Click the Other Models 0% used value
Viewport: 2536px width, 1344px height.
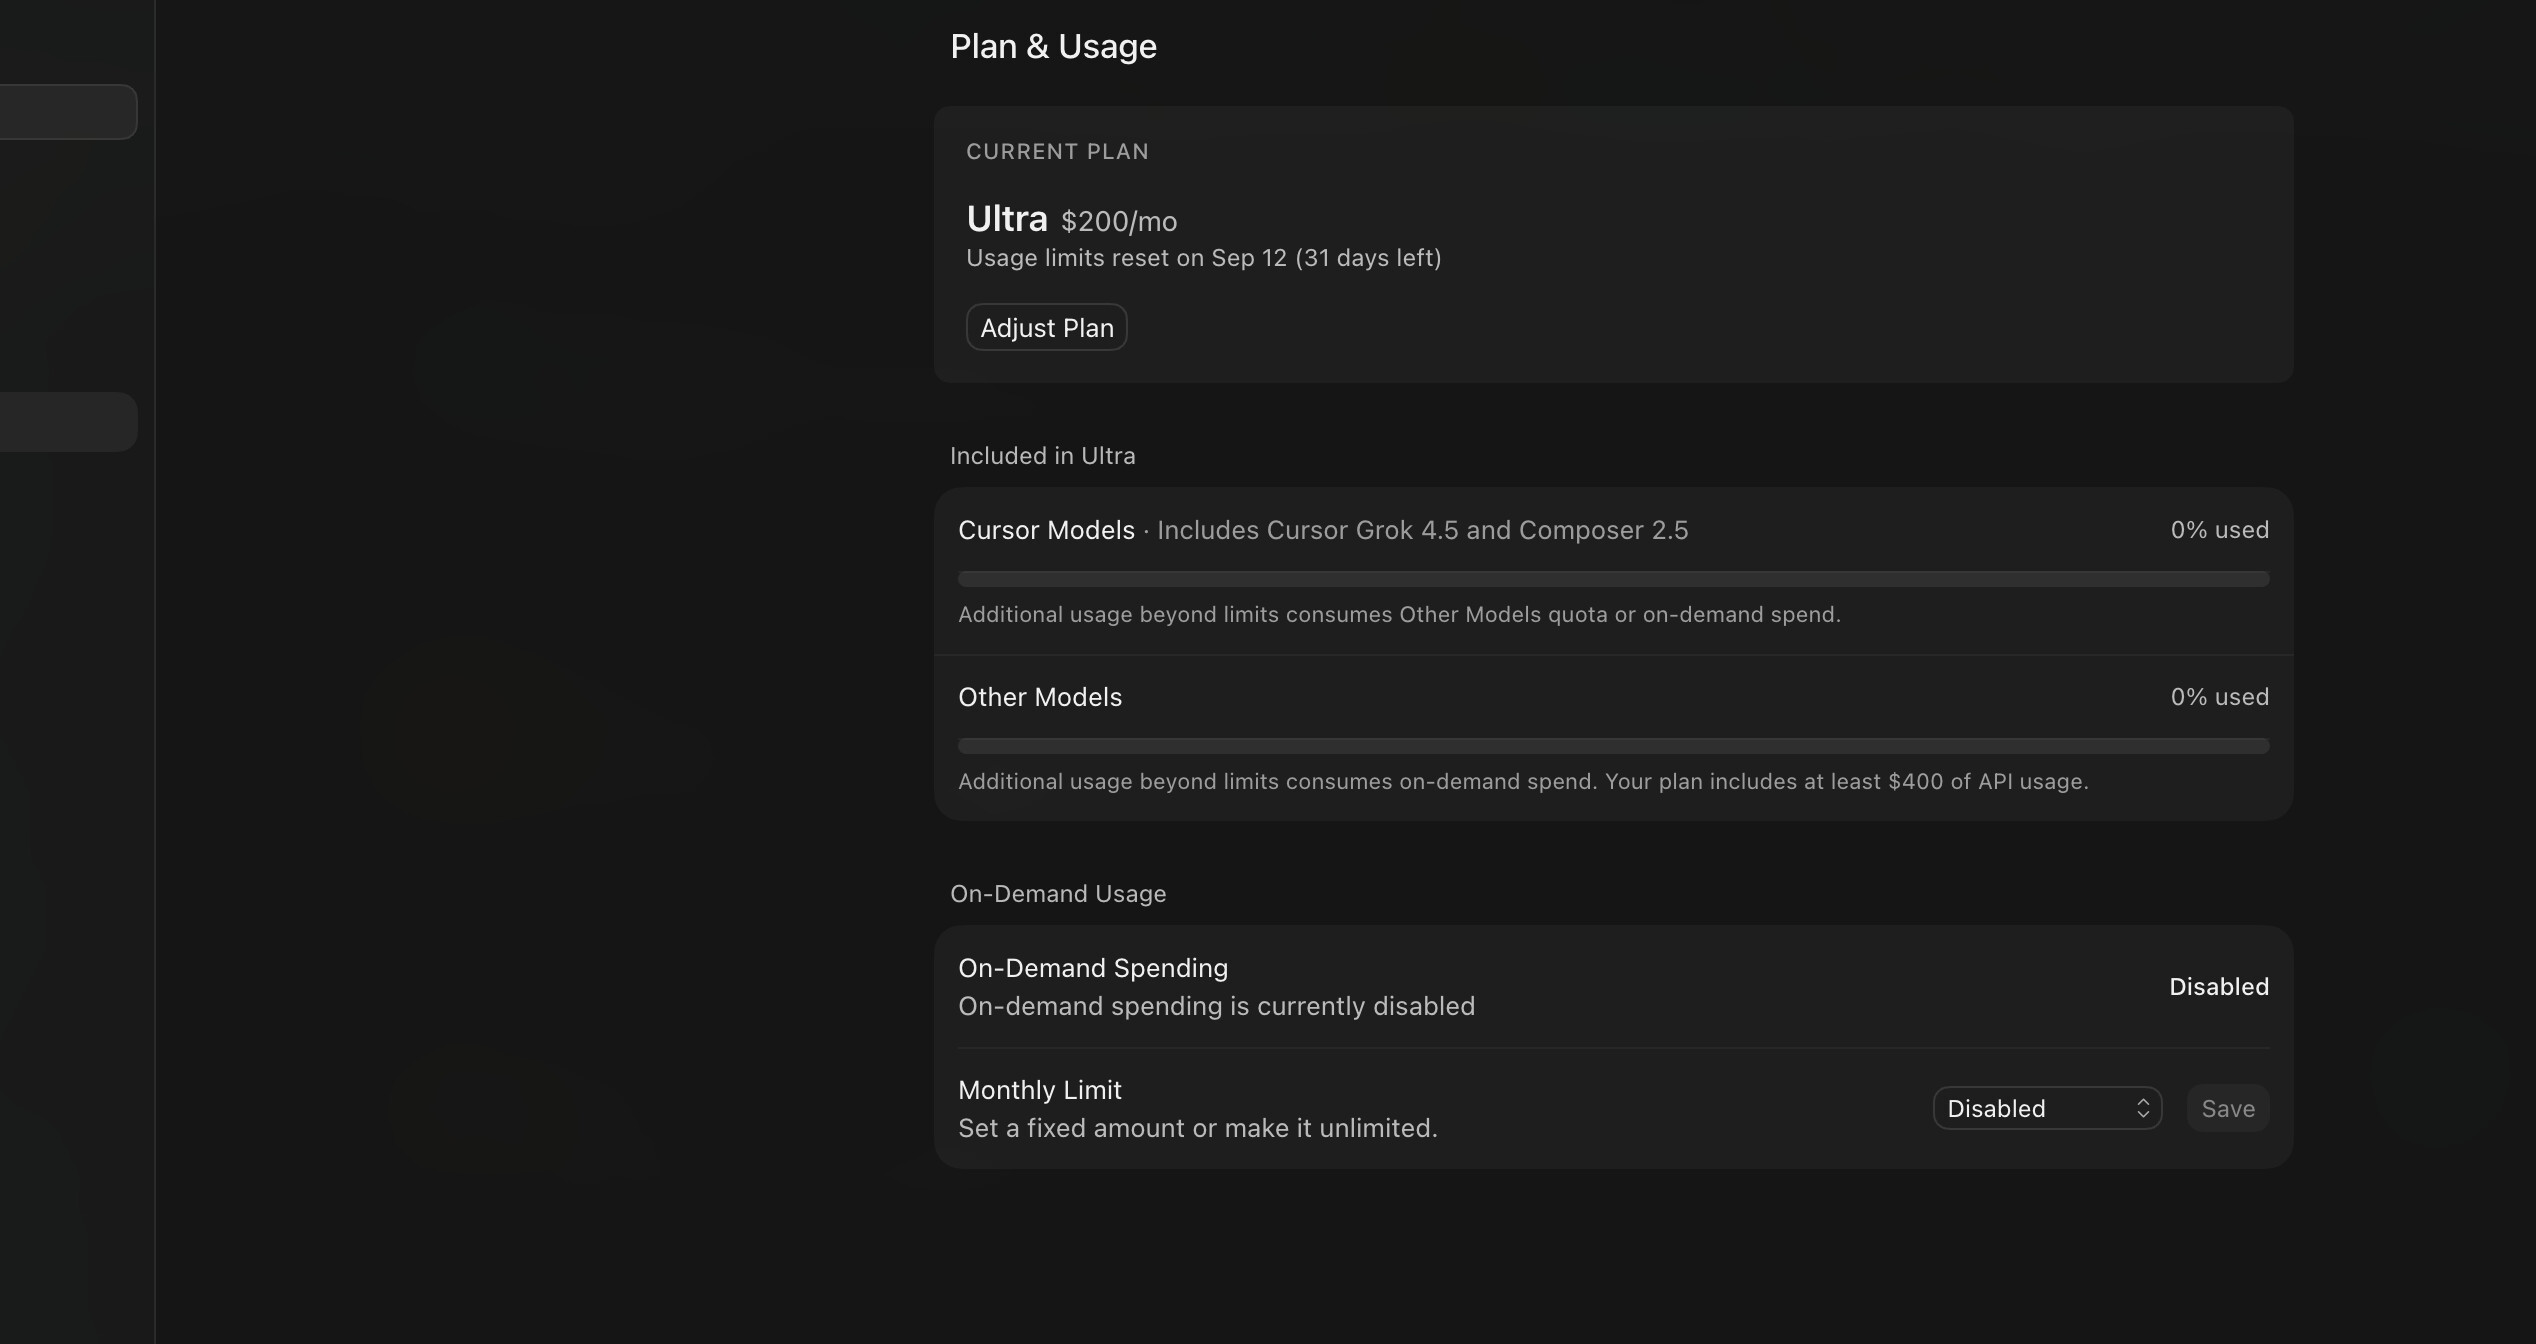(x=2219, y=697)
